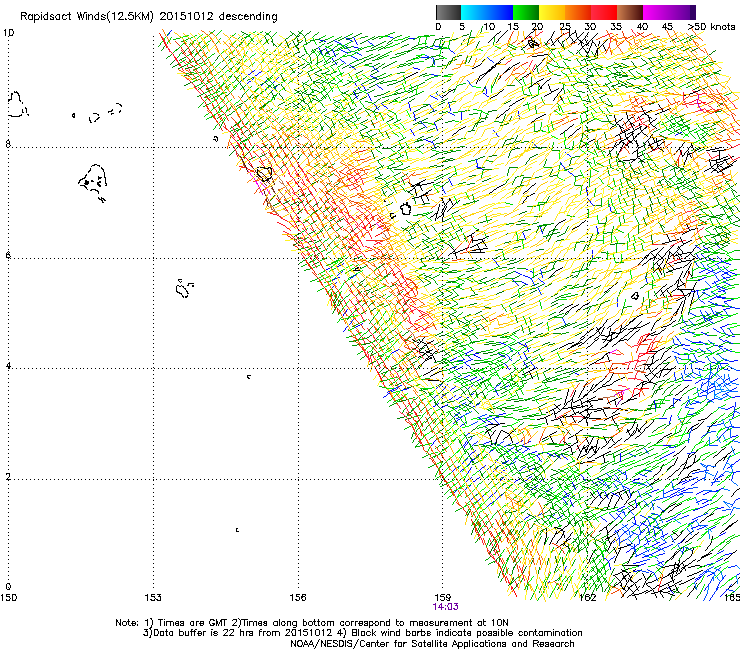Image resolution: width=740 pixels, height=650 pixels.
Task: Click the 156 longitude axis label
Action: pyautogui.click(x=298, y=598)
